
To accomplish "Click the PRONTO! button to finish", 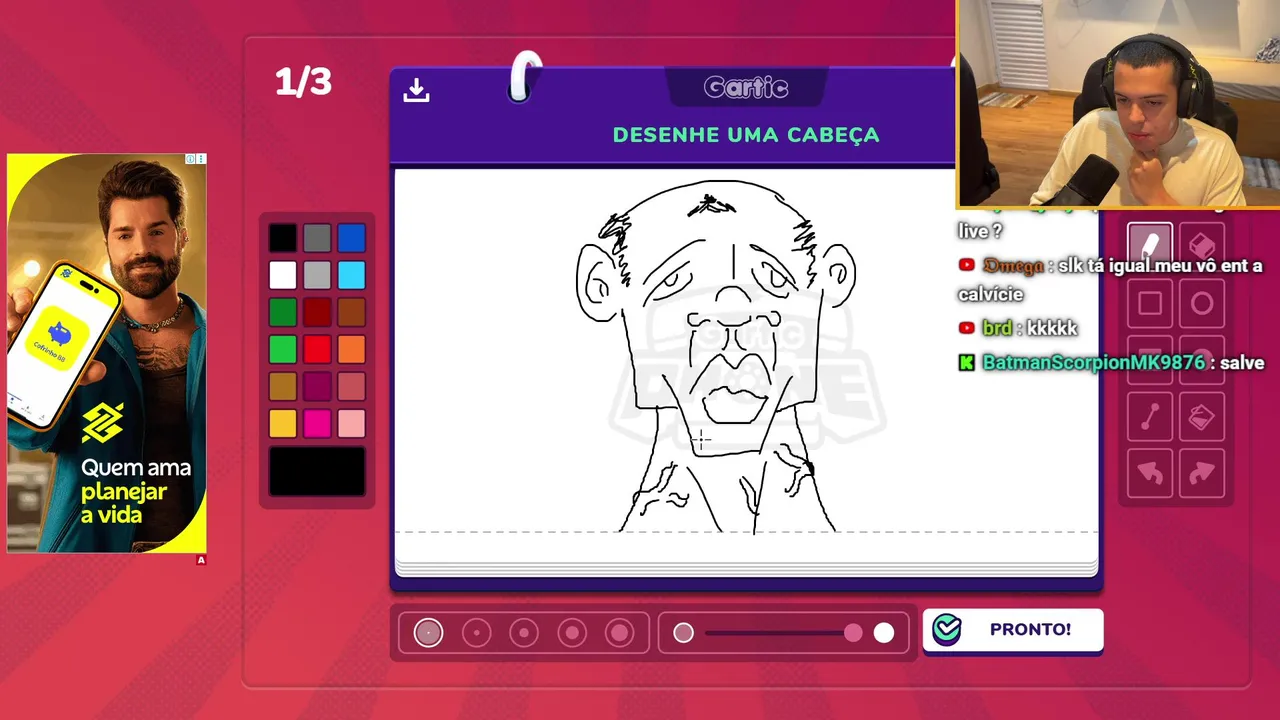I will point(1013,630).
